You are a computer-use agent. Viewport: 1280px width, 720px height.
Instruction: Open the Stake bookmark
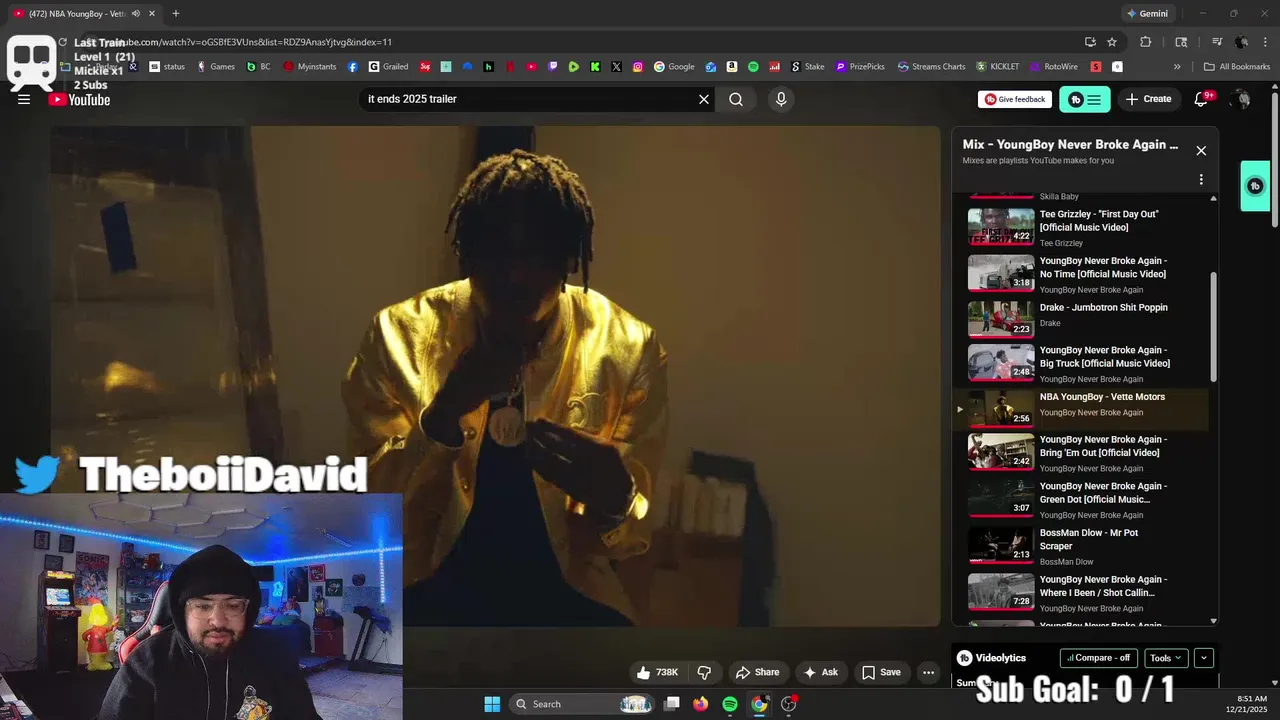808,67
